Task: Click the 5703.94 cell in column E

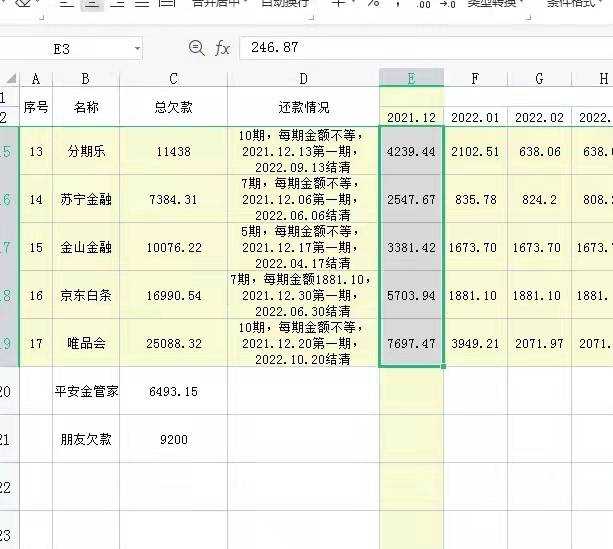Action: point(411,295)
